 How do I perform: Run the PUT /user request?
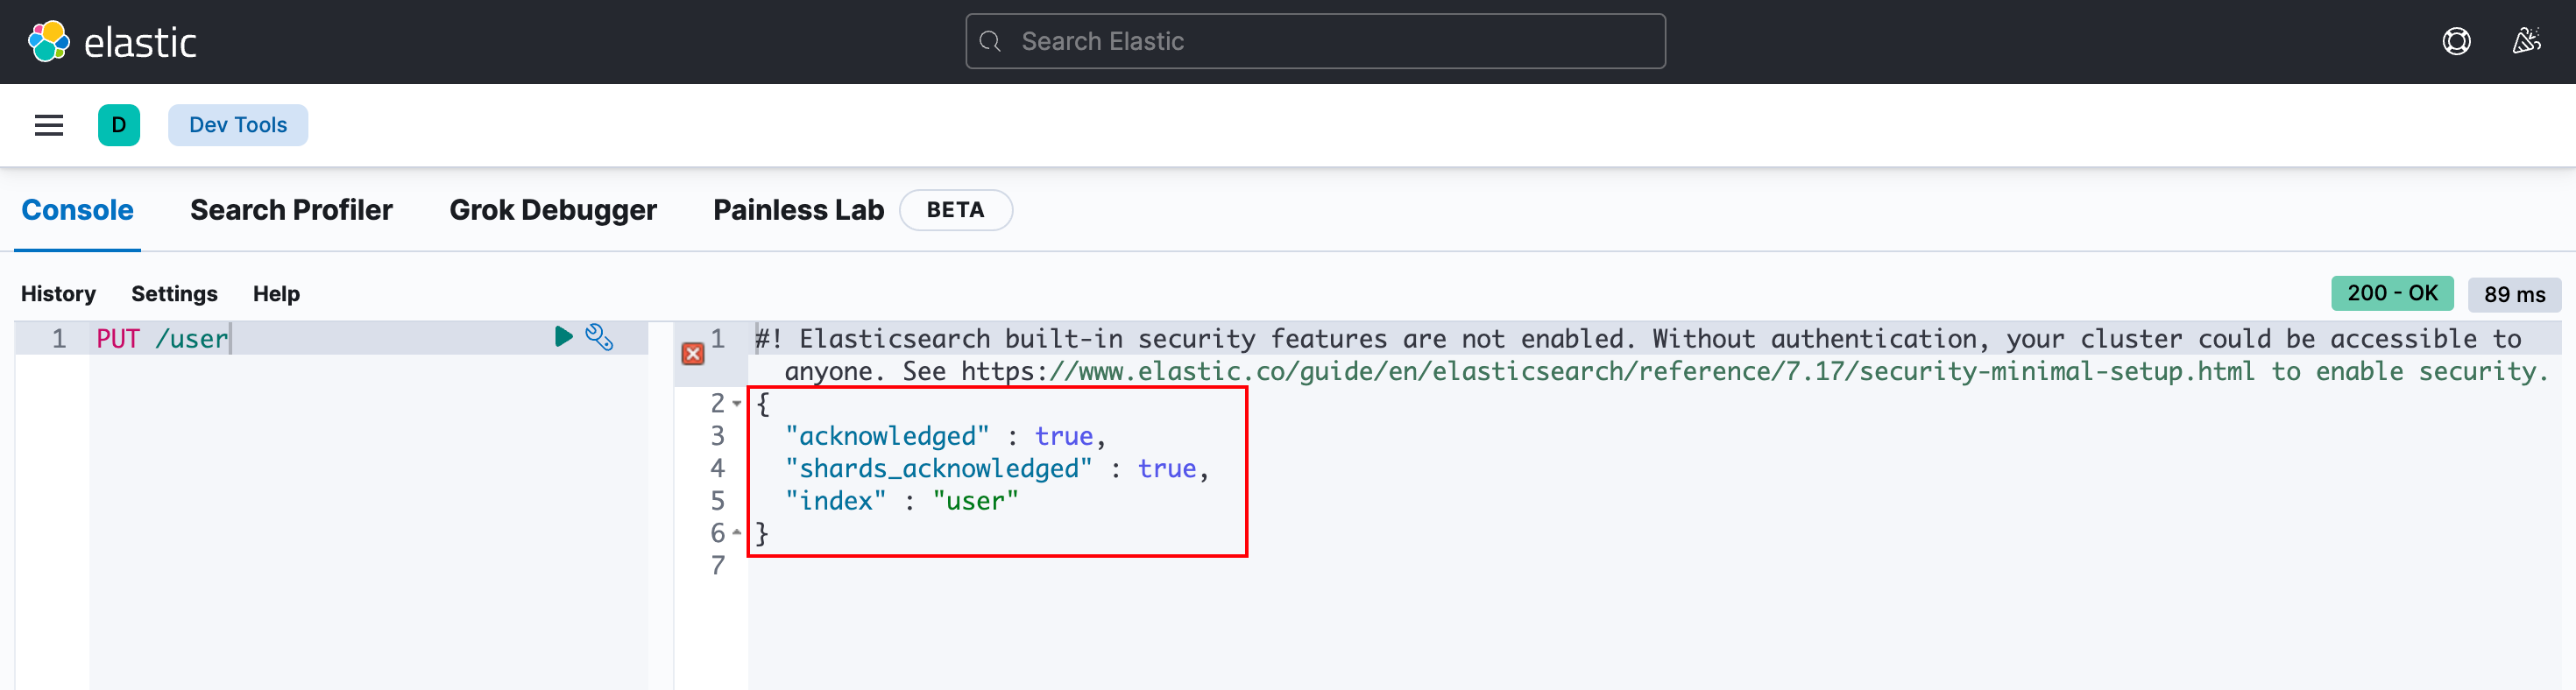tap(563, 337)
